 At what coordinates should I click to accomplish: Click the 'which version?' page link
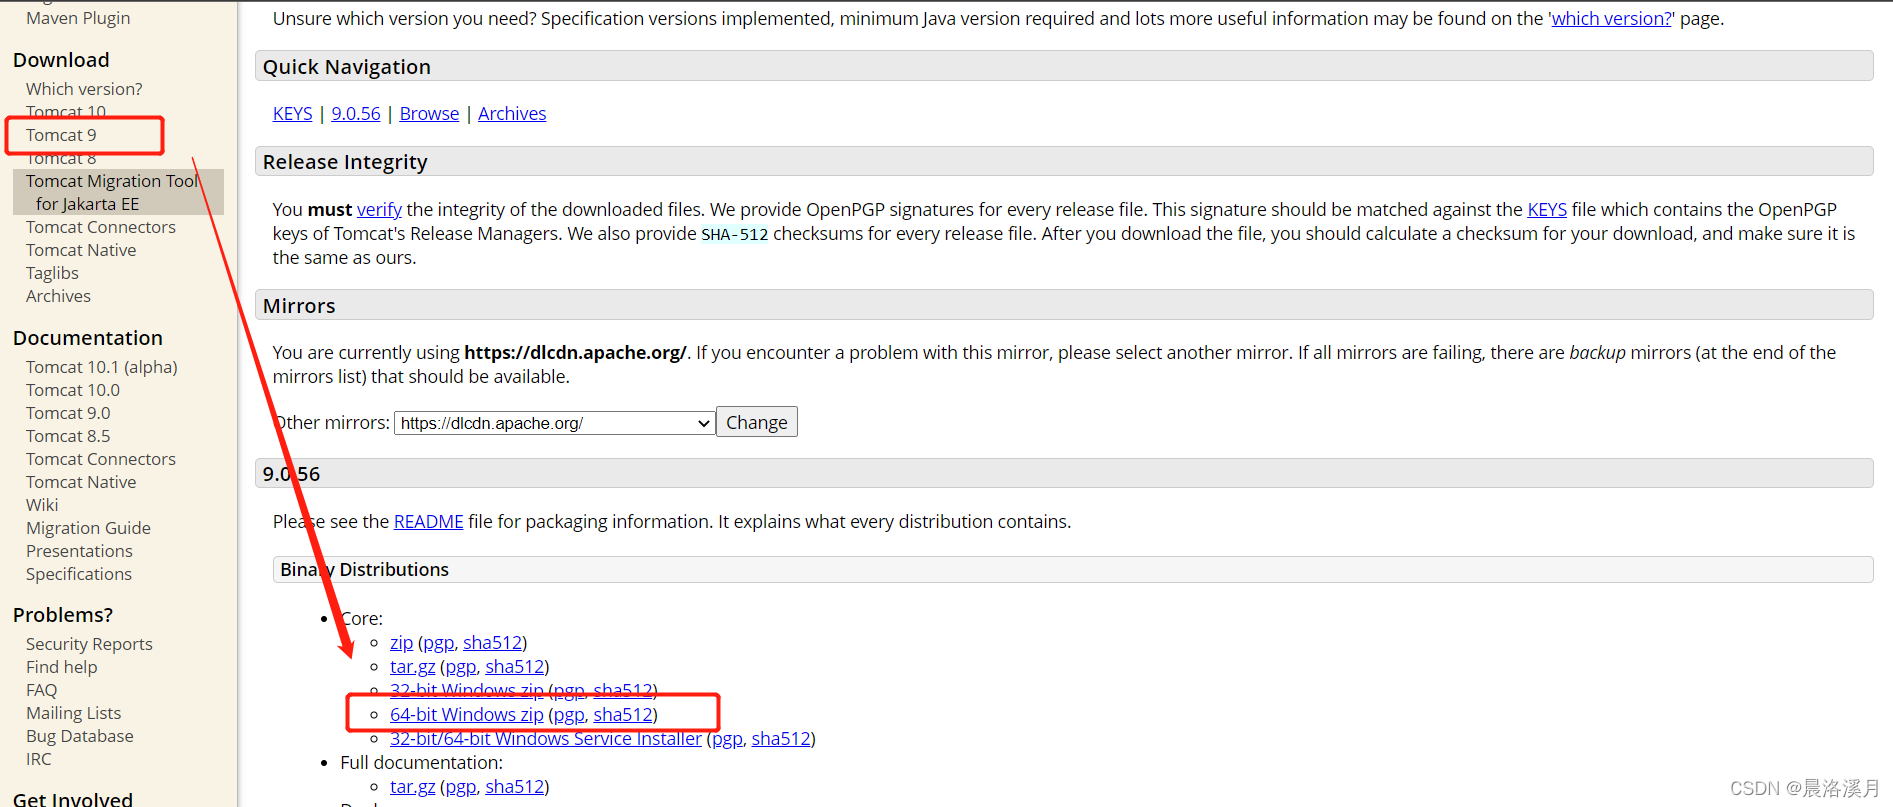coord(1611,19)
